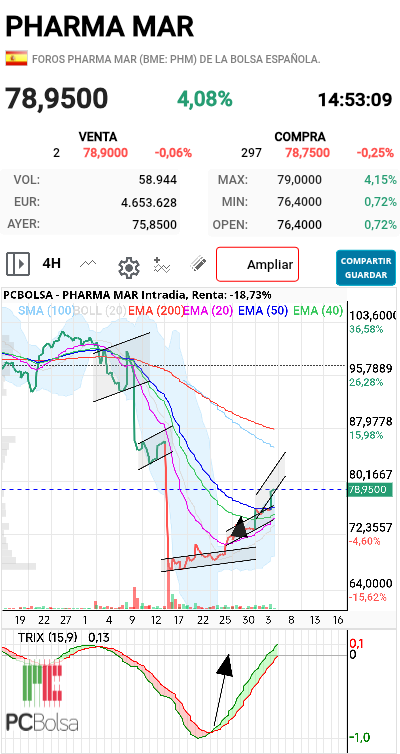The height and width of the screenshot is (754, 400).
Task: Click the 95,7889 axis price label
Action: (x=371, y=369)
